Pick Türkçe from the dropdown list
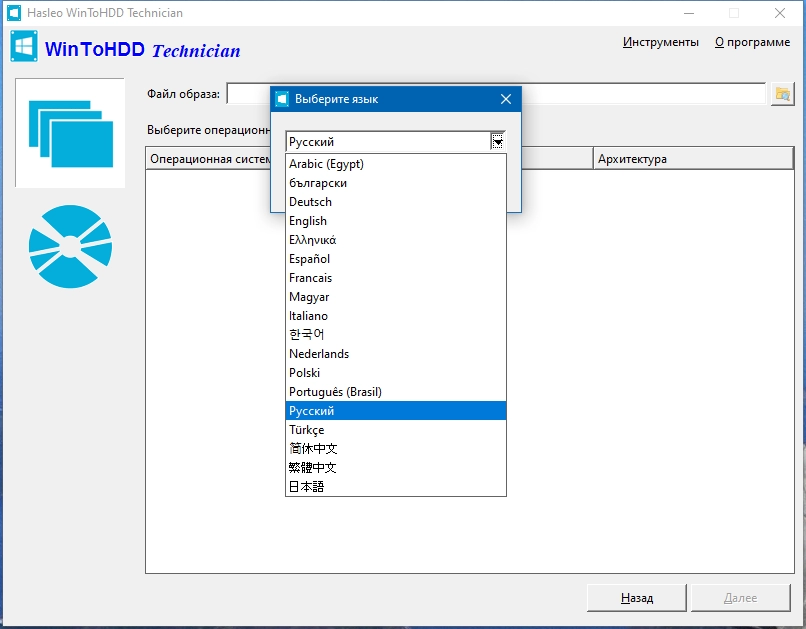 click(396, 430)
